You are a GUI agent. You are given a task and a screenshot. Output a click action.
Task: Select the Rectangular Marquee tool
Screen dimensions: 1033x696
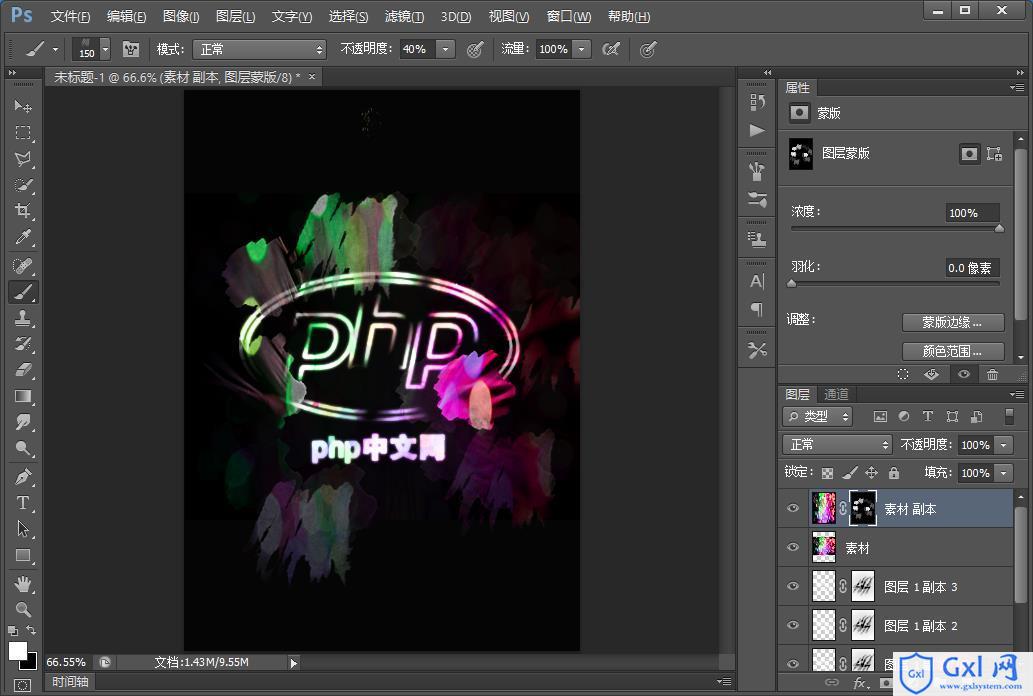pos(23,132)
